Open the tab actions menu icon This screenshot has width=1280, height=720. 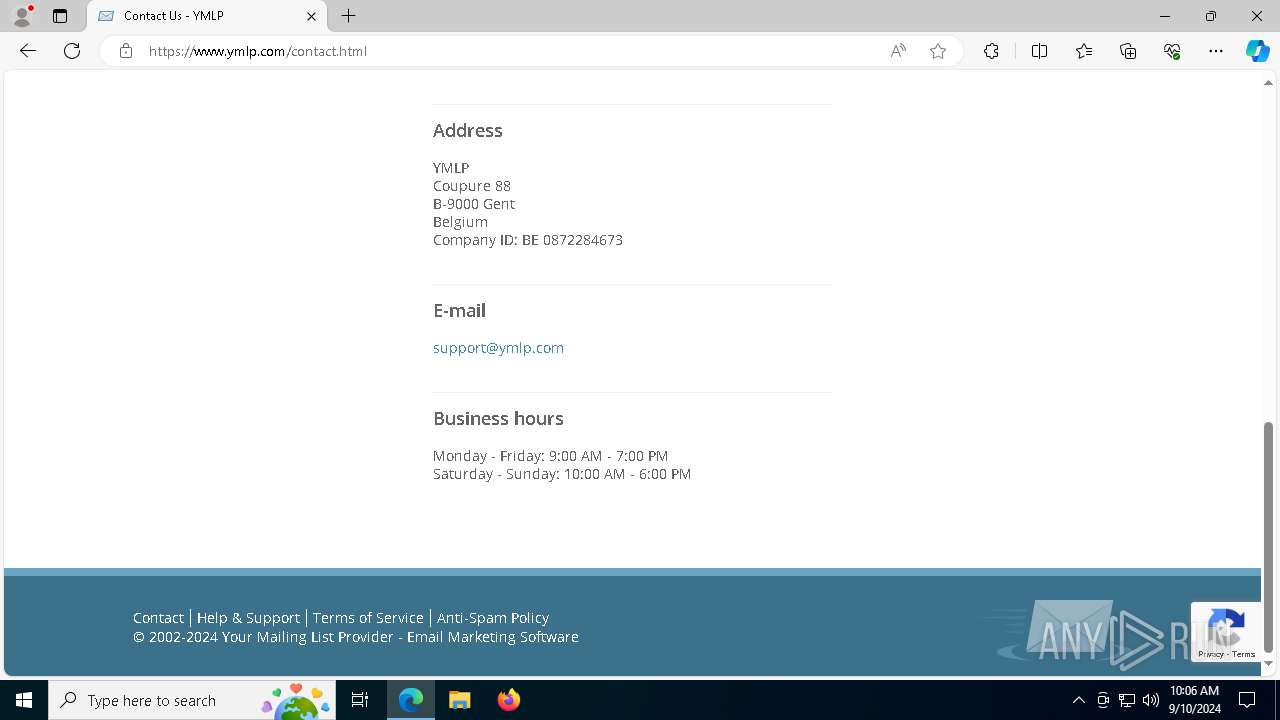[x=60, y=16]
